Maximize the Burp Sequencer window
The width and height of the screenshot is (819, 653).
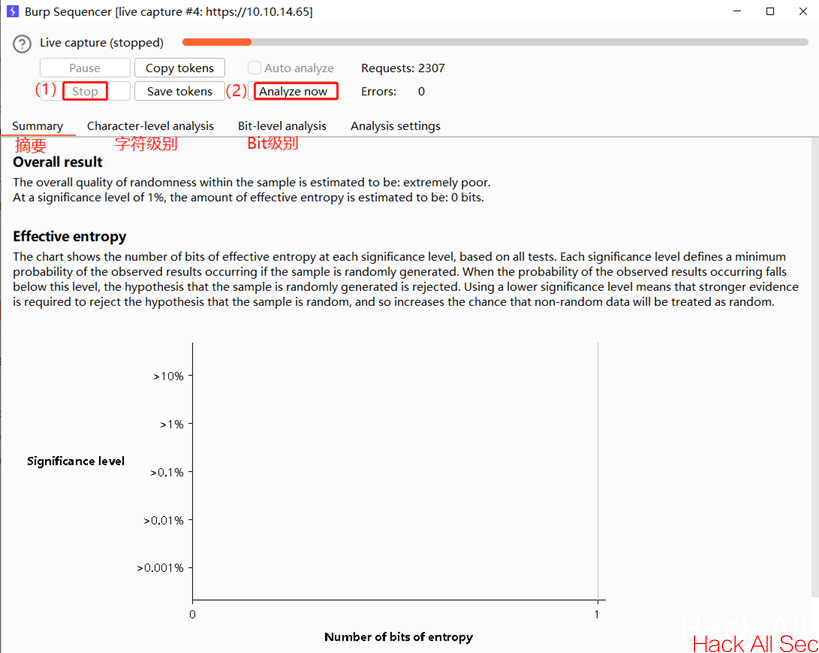[x=770, y=11]
